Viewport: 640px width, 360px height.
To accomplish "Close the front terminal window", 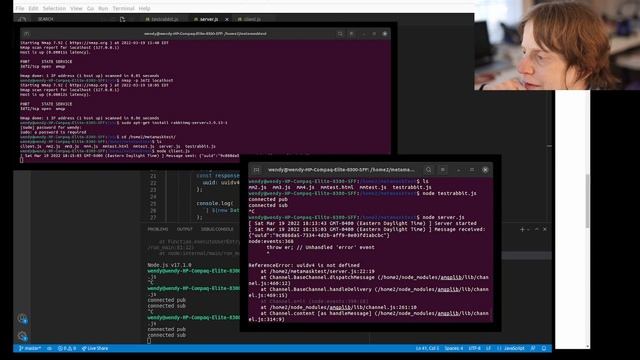I will coord(485,170).
